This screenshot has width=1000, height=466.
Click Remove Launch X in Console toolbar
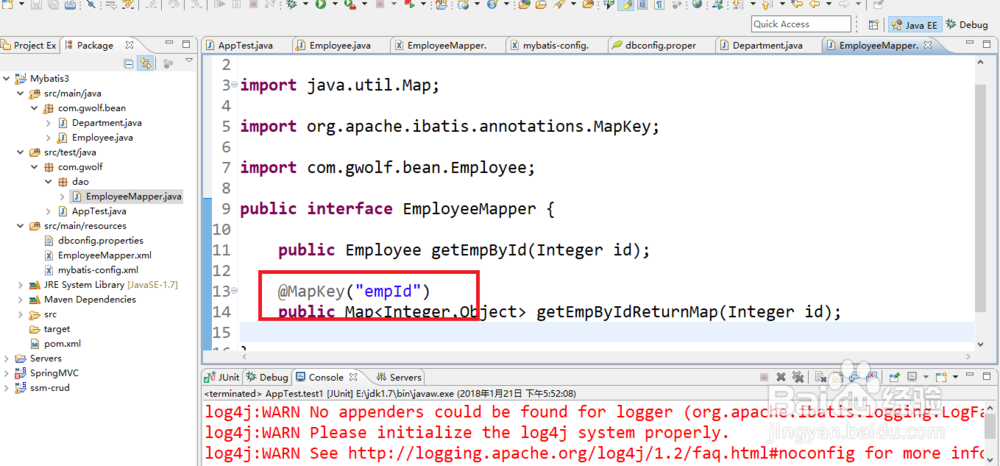781,377
